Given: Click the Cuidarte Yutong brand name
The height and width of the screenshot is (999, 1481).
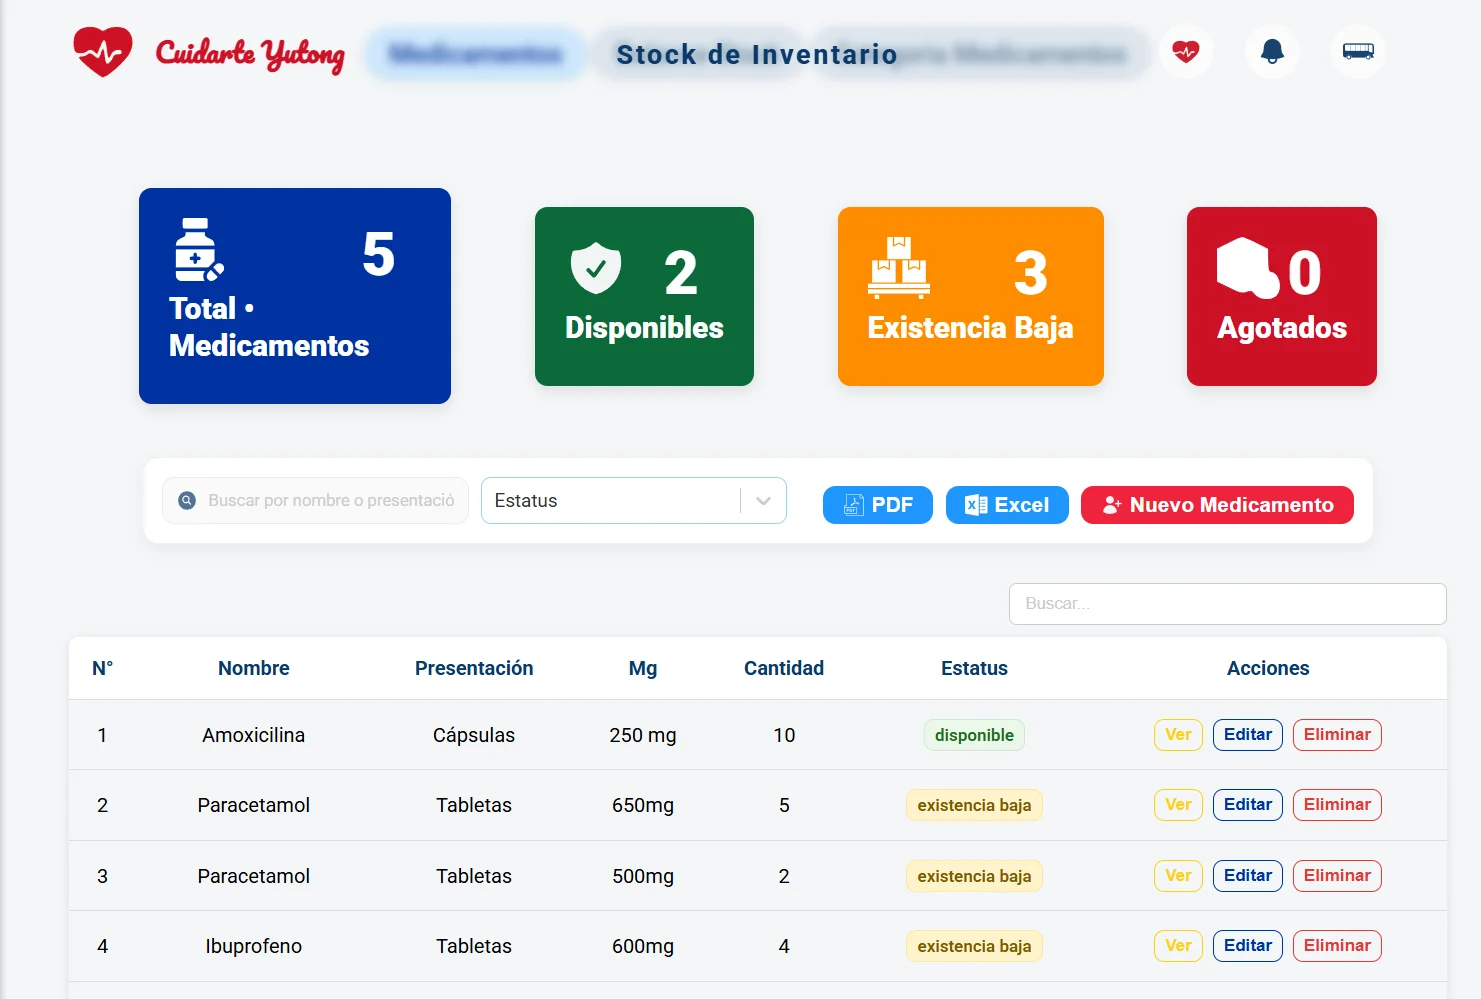Looking at the screenshot, I should point(250,54).
